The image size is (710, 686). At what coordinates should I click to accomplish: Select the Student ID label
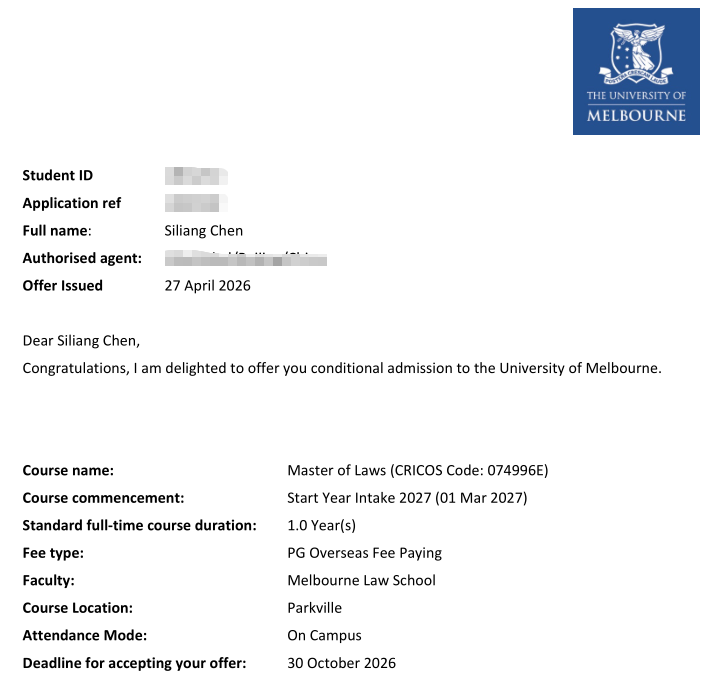58,175
